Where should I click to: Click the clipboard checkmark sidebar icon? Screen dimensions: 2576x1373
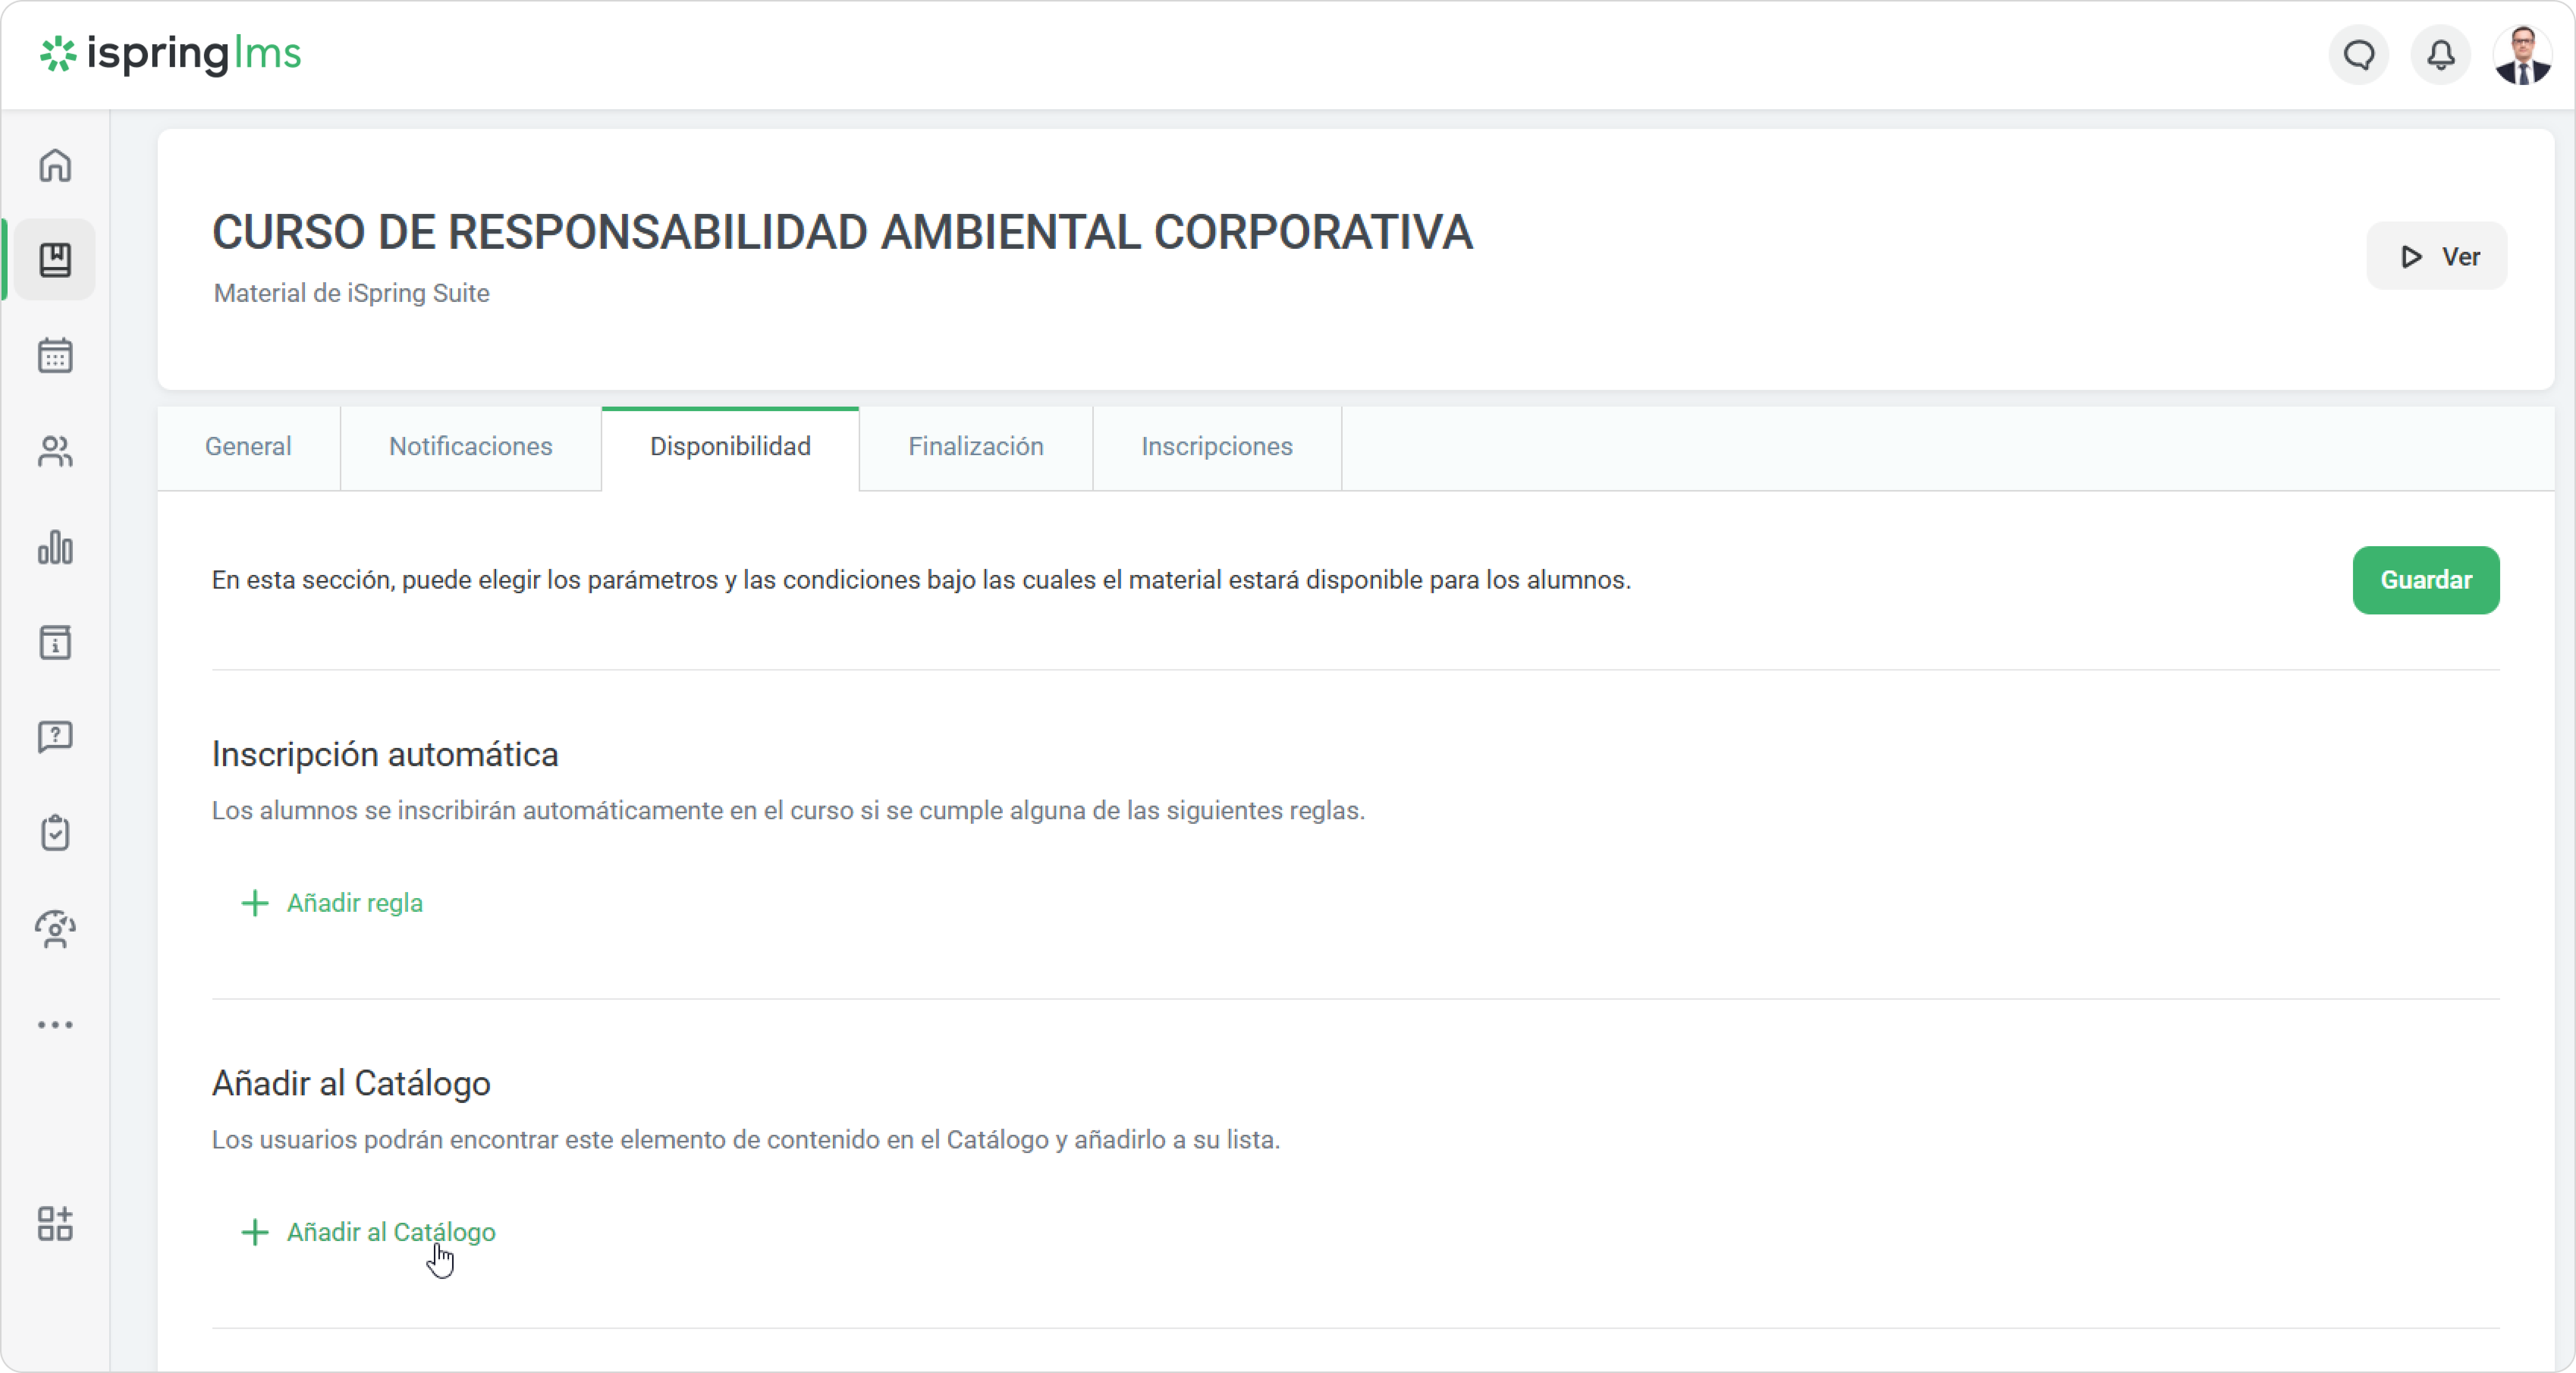coord(55,833)
